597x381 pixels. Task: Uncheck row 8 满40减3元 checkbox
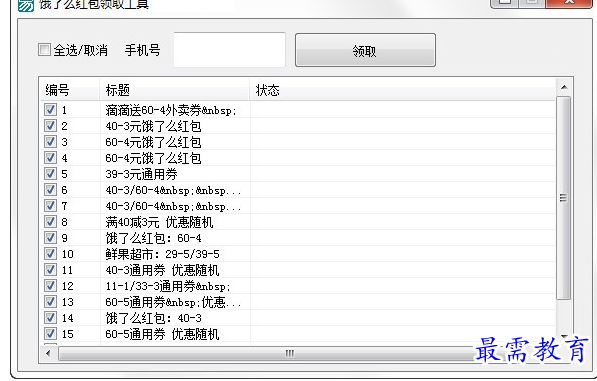[x=50, y=222]
